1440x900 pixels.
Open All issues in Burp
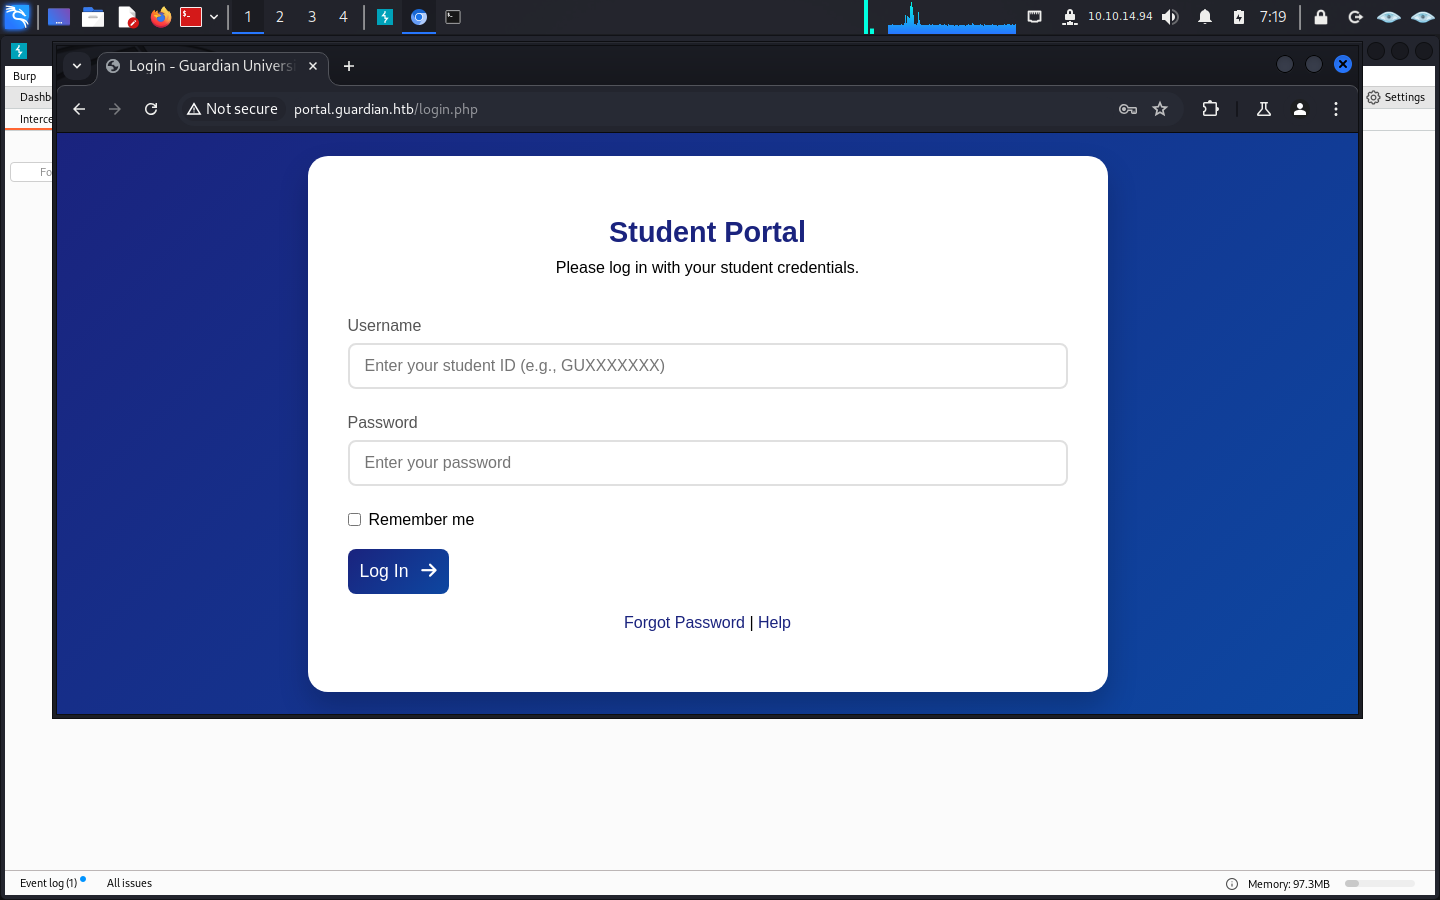point(129,883)
